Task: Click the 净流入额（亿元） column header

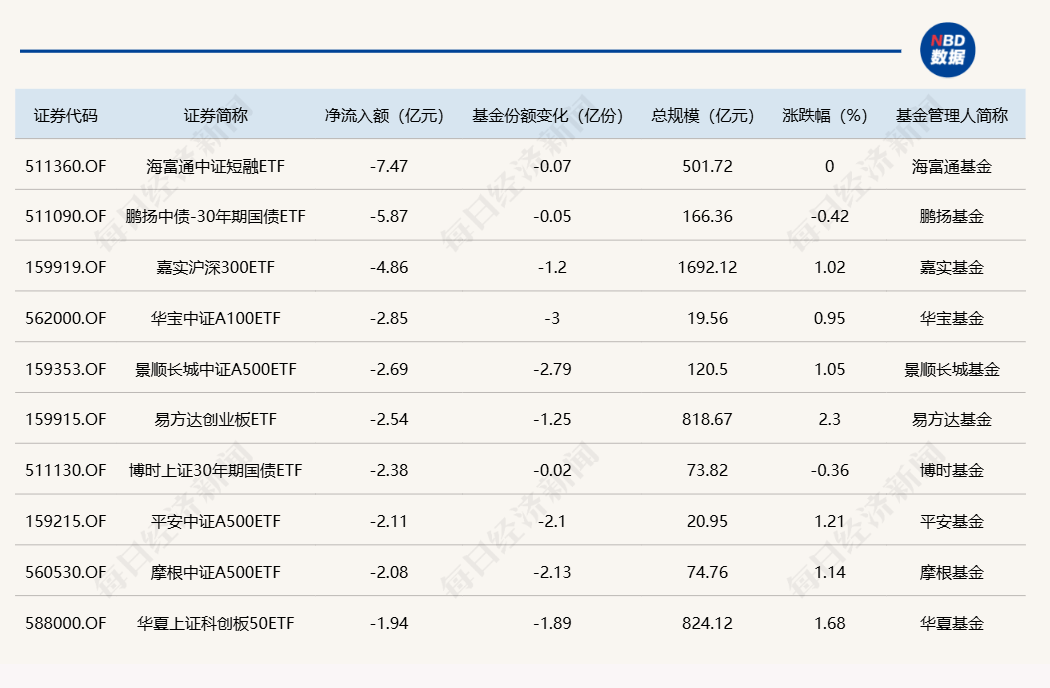Action: point(384,116)
